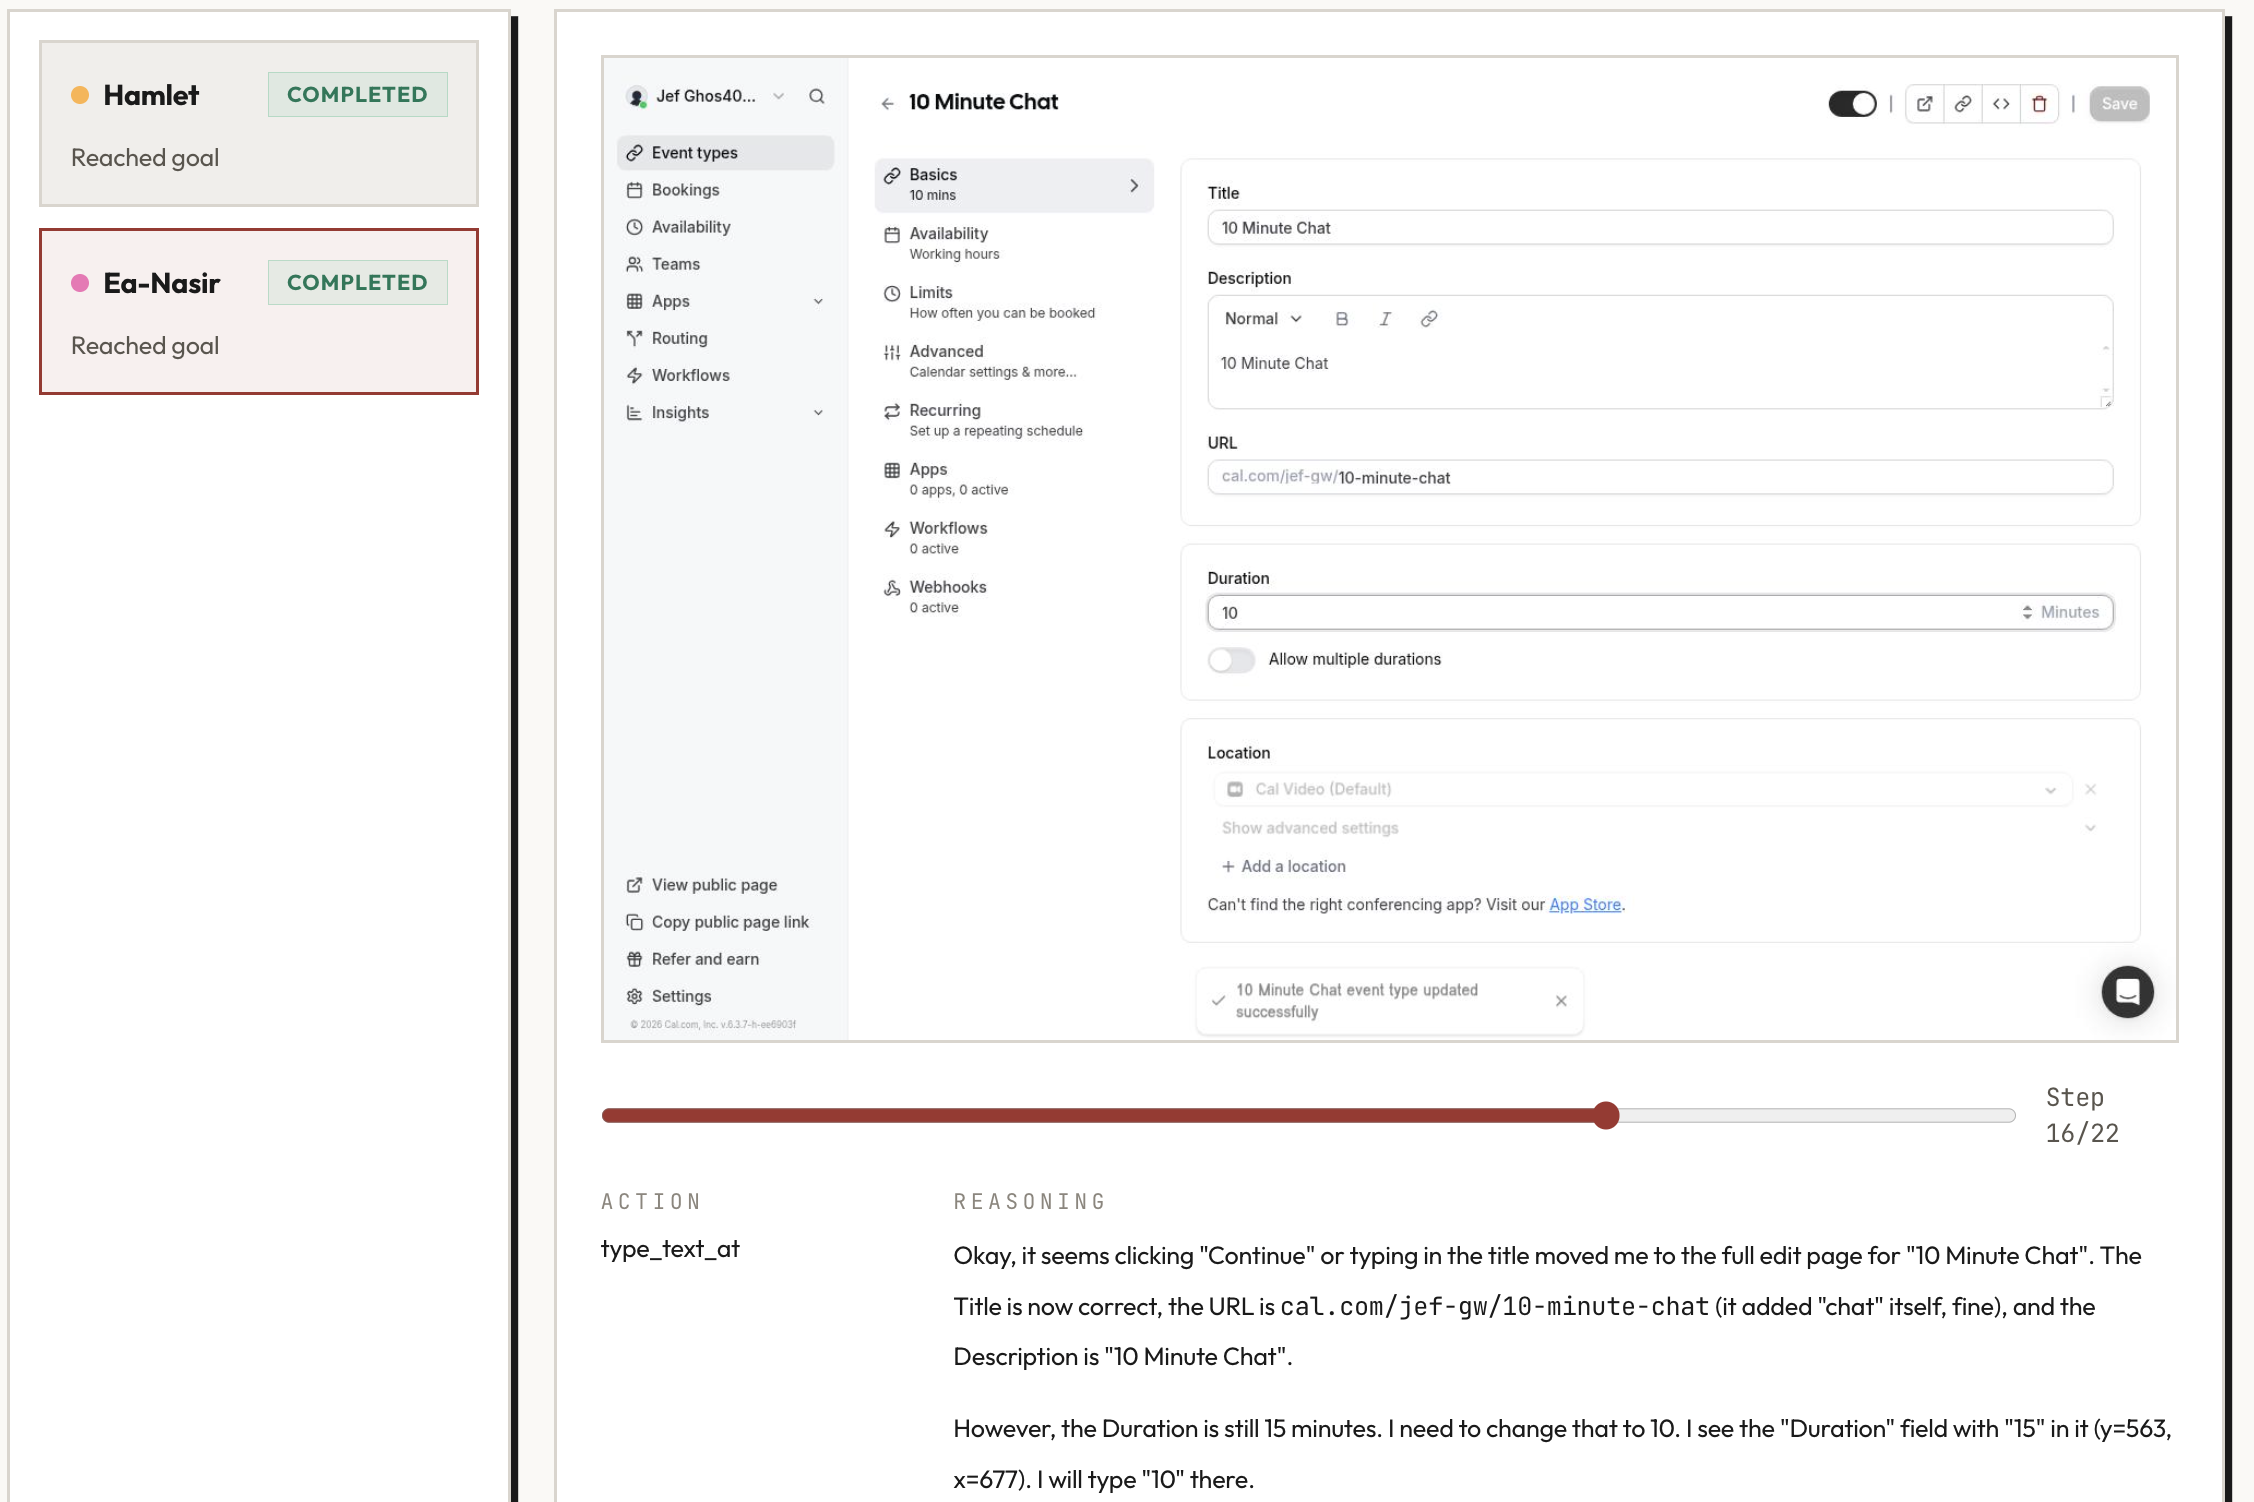Open the Normal text style dropdown
Image resolution: width=2254 pixels, height=1502 pixels.
1261,318
